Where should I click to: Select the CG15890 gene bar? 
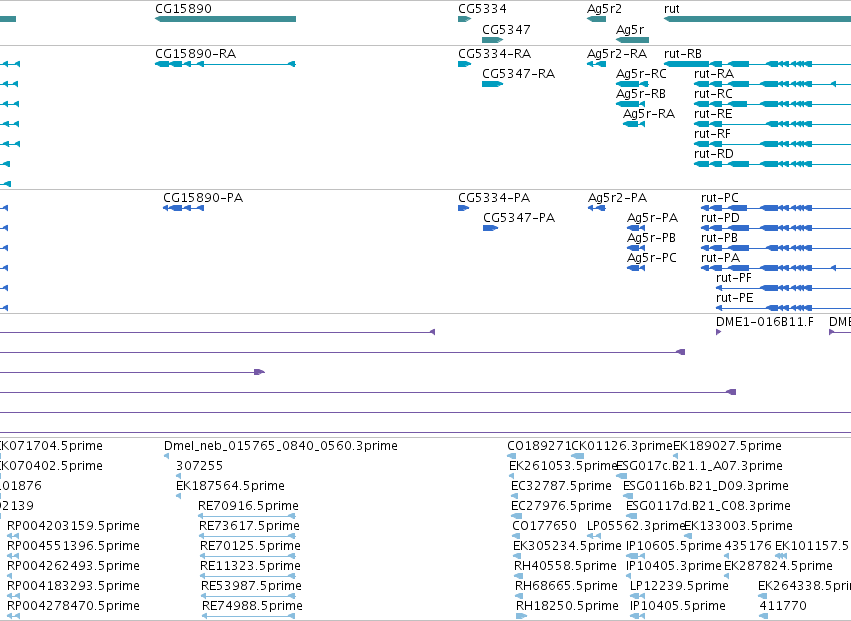pos(225,19)
